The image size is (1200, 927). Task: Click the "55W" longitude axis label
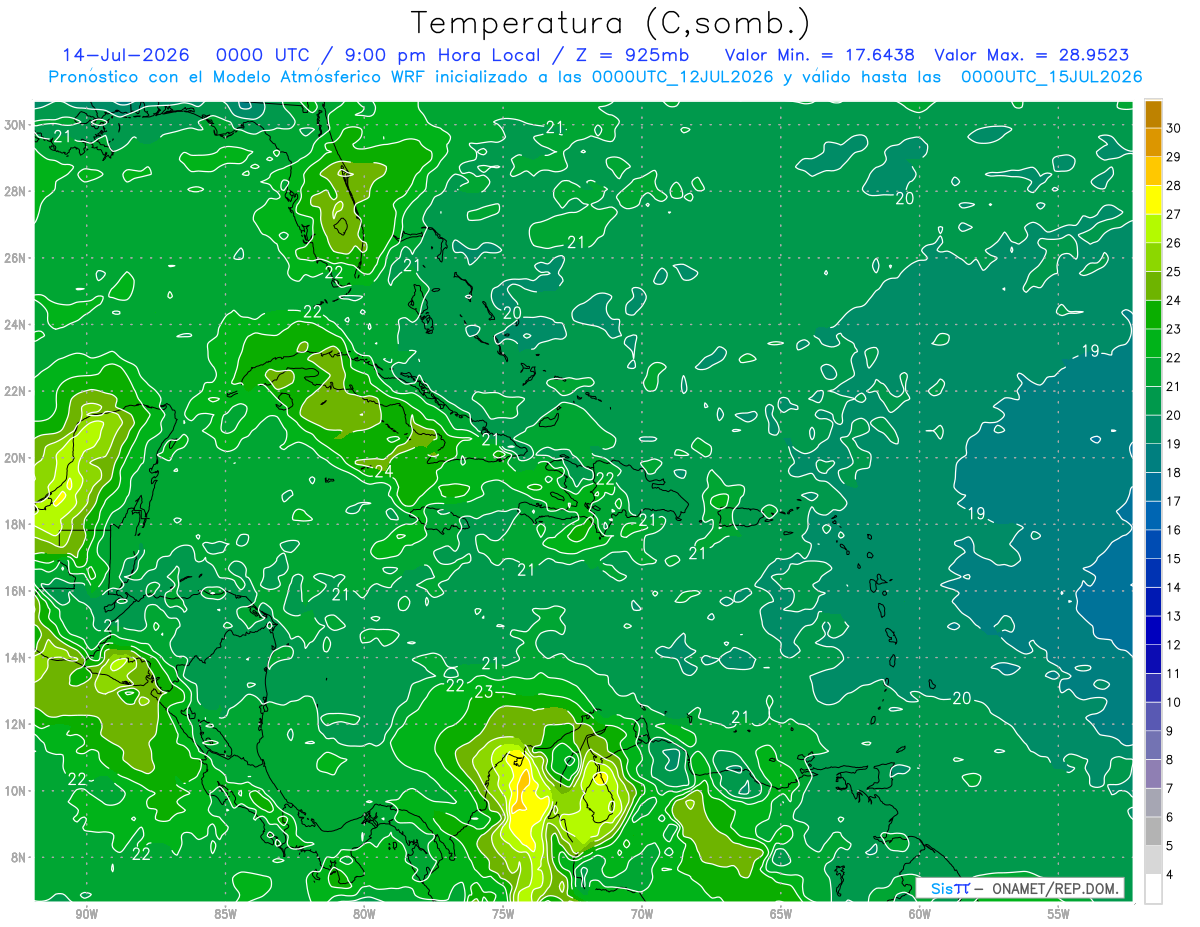click(x=1059, y=913)
